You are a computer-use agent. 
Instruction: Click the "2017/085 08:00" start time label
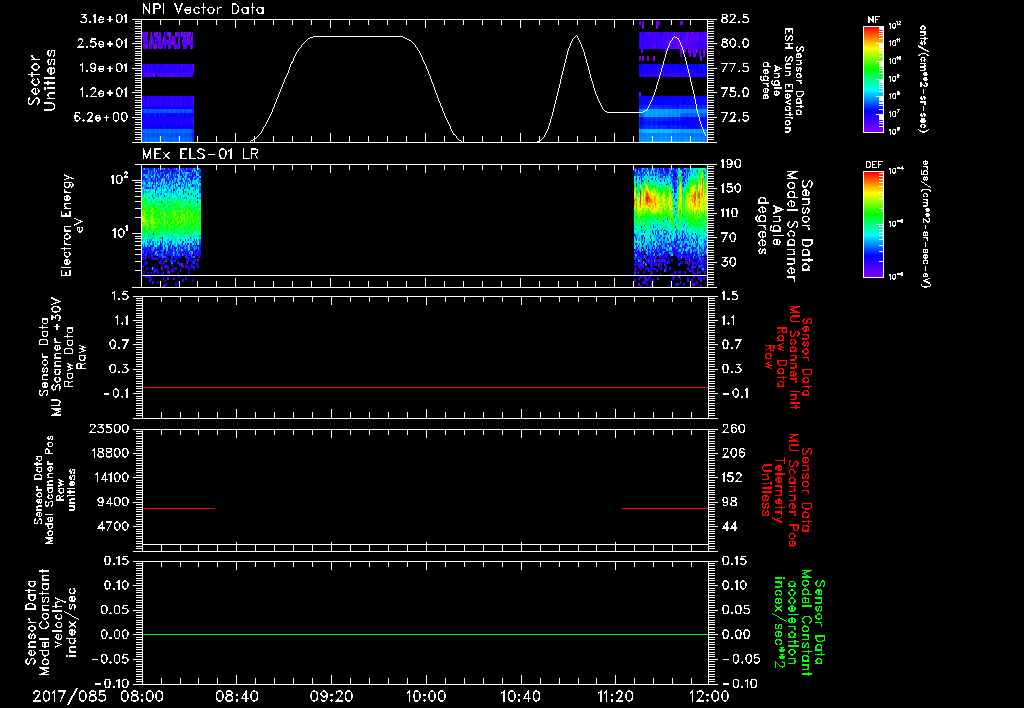tap(97, 696)
